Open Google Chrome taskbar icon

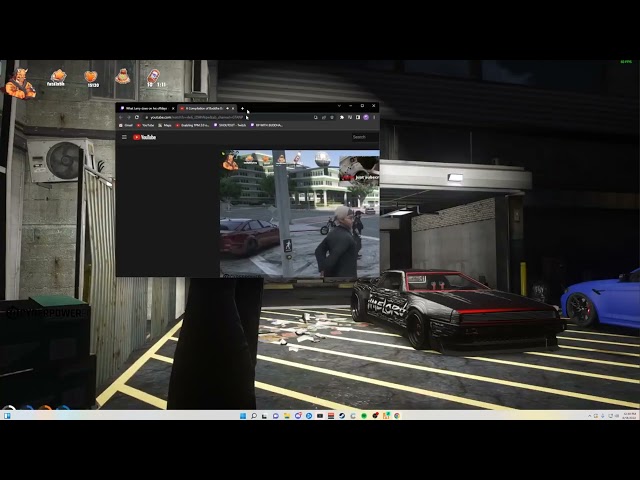click(397, 416)
